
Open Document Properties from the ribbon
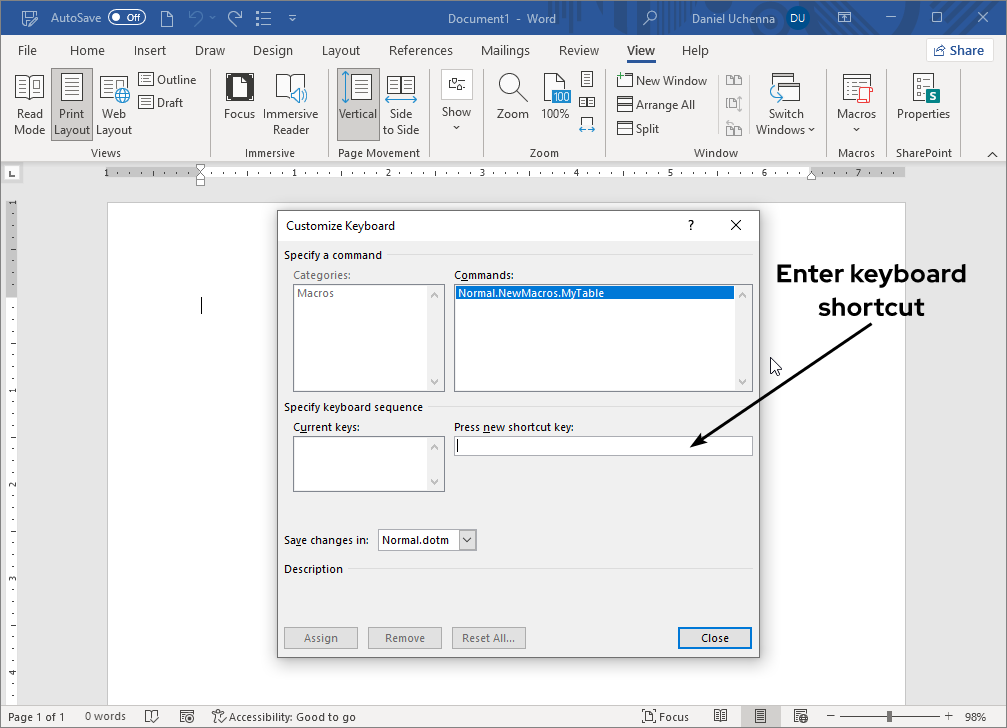tap(922, 103)
